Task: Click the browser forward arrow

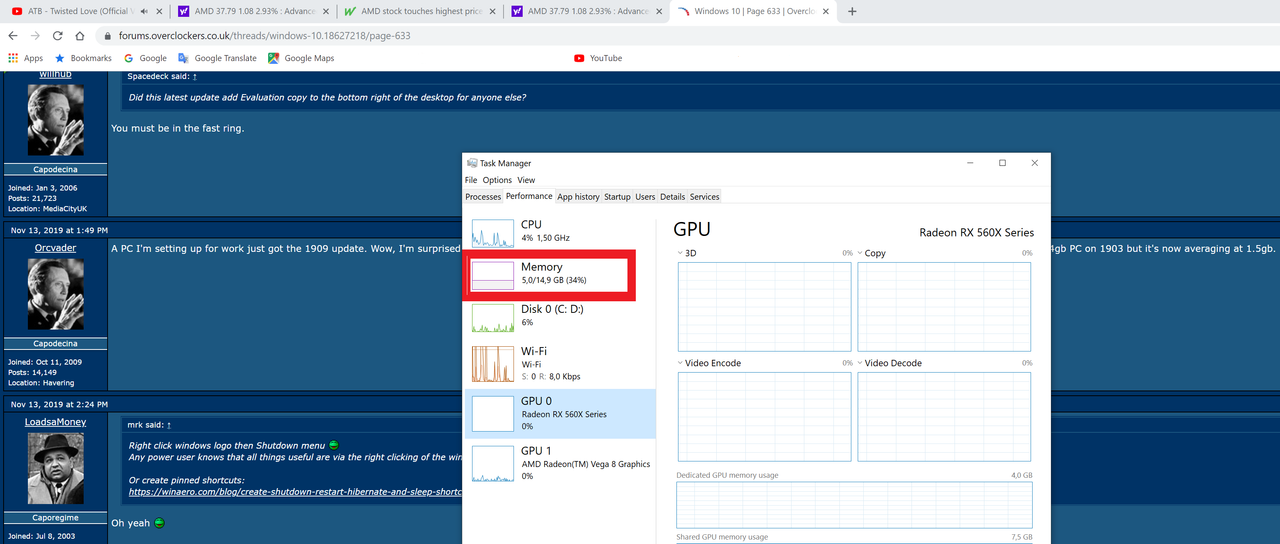Action: pos(35,35)
